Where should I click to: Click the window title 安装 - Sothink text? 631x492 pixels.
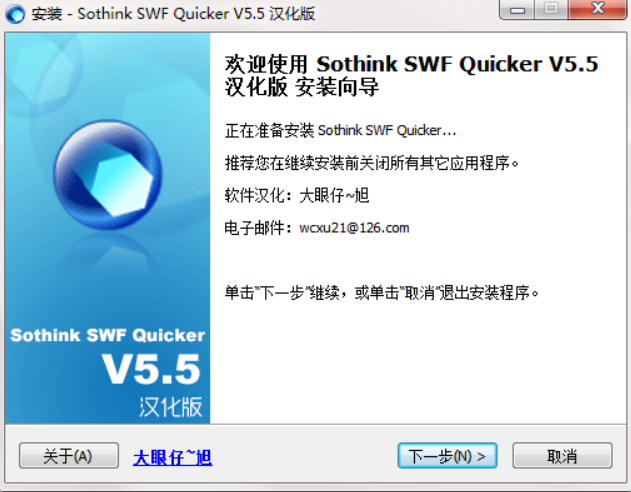(173, 14)
